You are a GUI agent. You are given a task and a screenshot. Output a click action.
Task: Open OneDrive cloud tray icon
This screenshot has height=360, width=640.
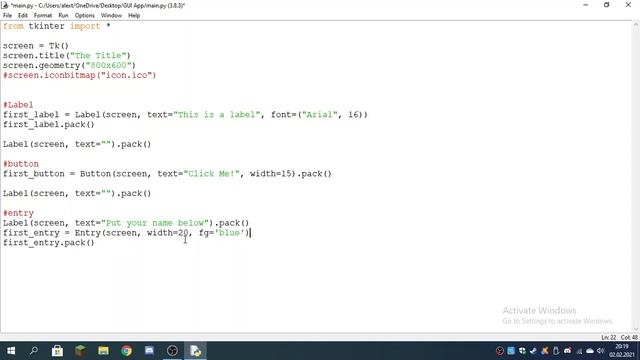[x=590, y=351]
